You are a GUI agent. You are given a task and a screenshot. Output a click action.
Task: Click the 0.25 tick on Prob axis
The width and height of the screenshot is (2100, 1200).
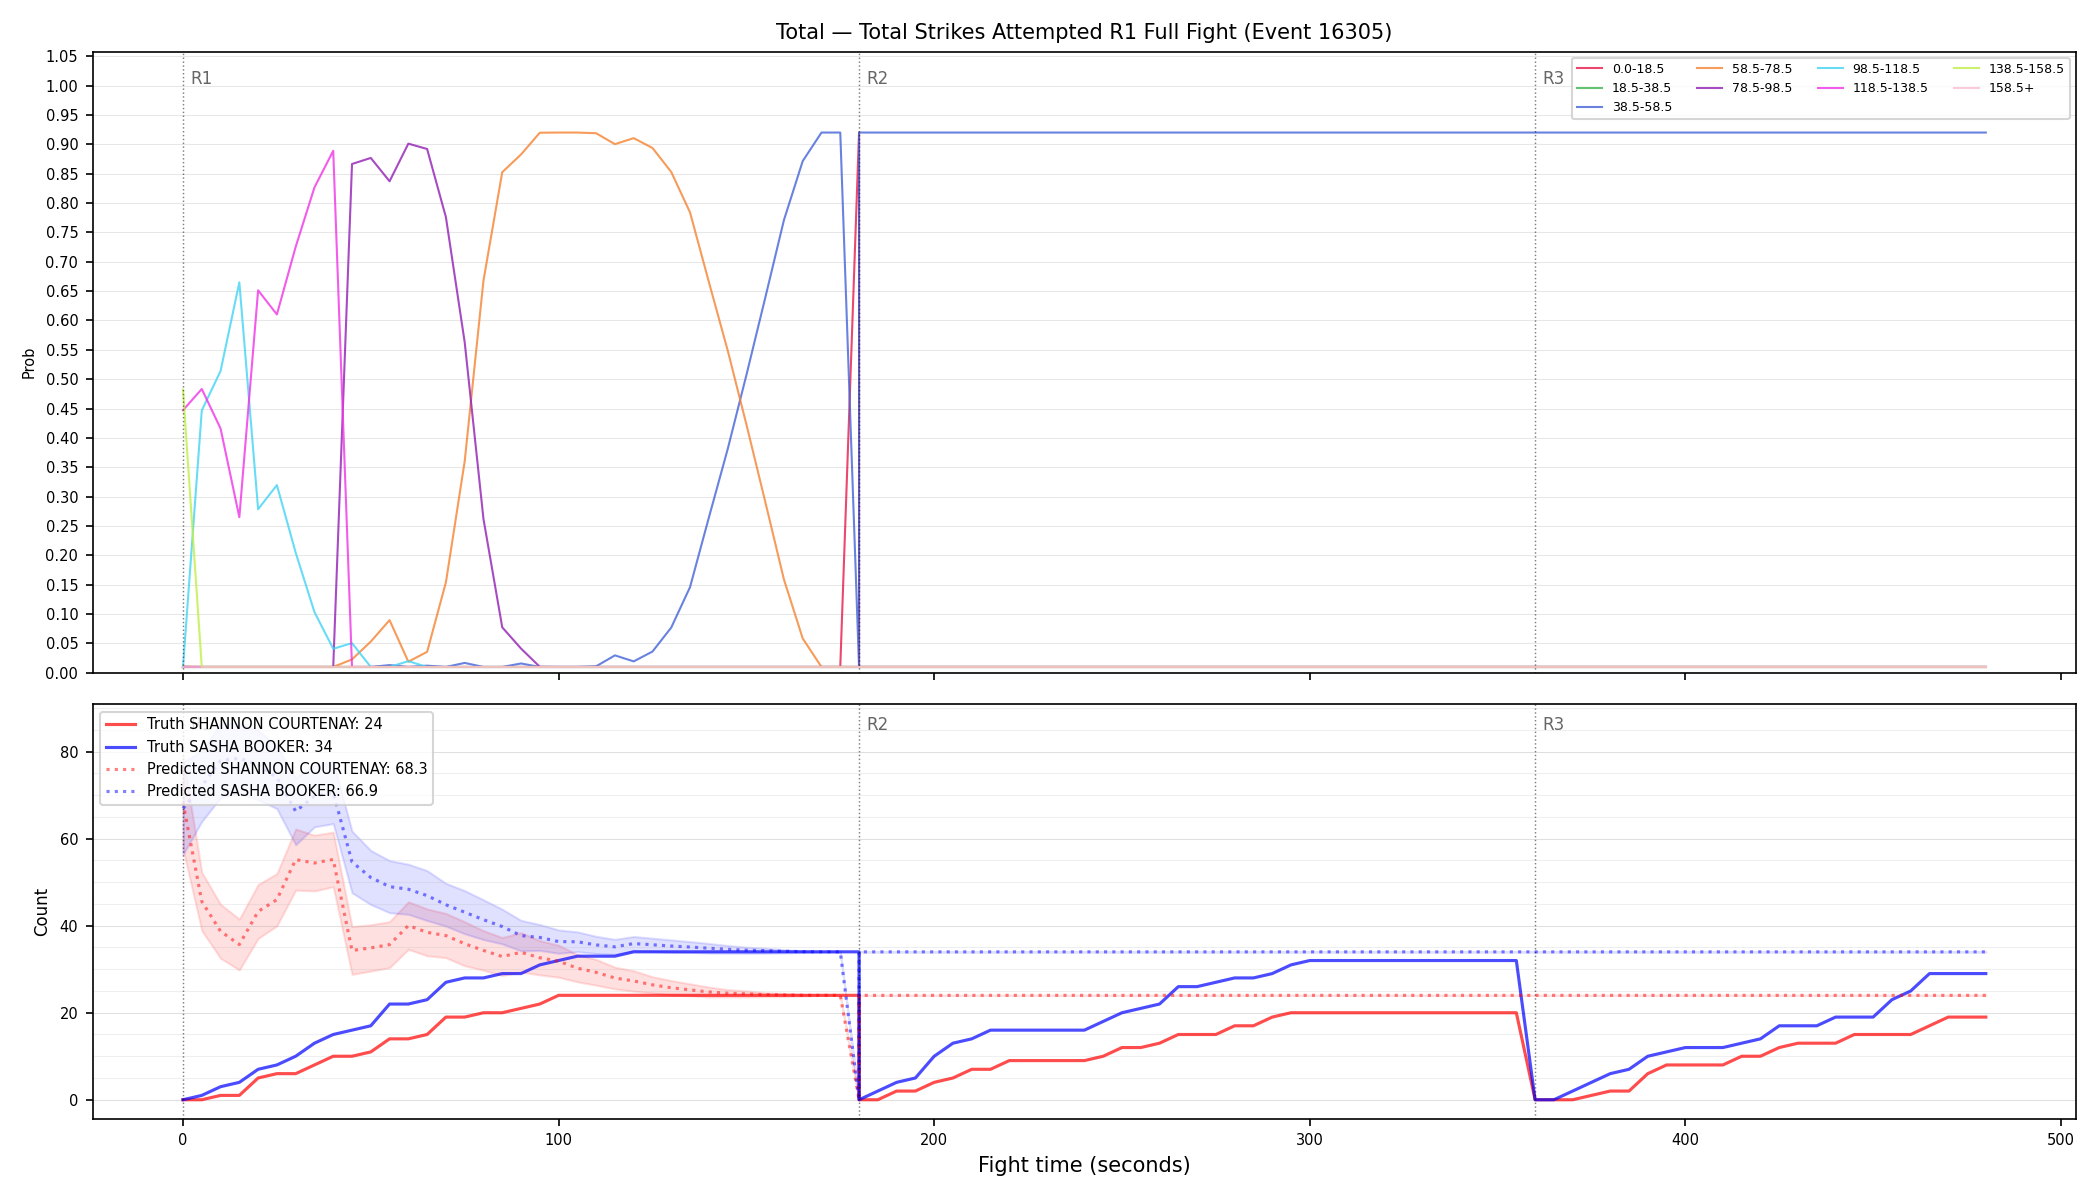62,526
